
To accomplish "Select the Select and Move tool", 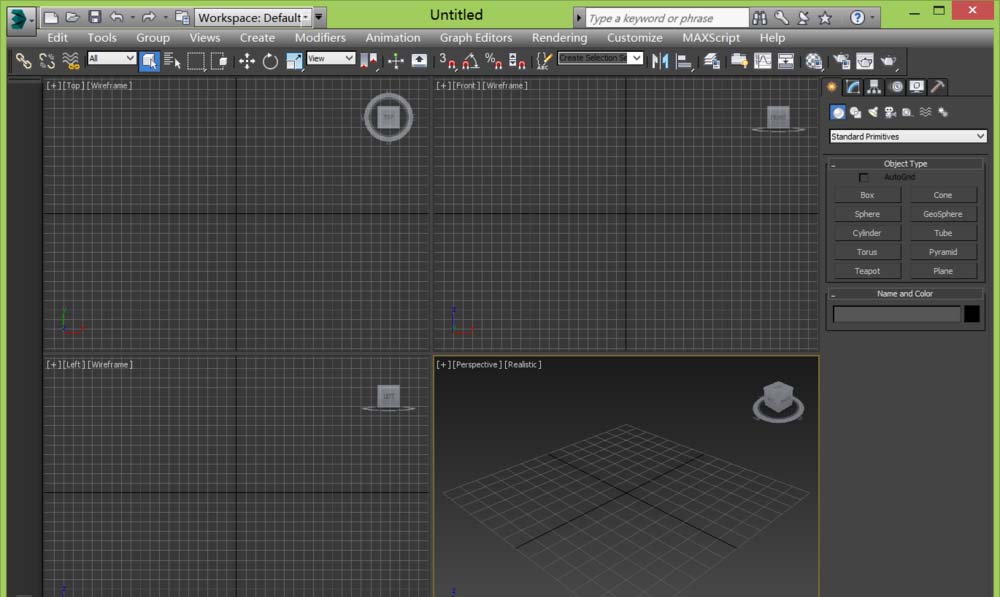I will (247, 61).
